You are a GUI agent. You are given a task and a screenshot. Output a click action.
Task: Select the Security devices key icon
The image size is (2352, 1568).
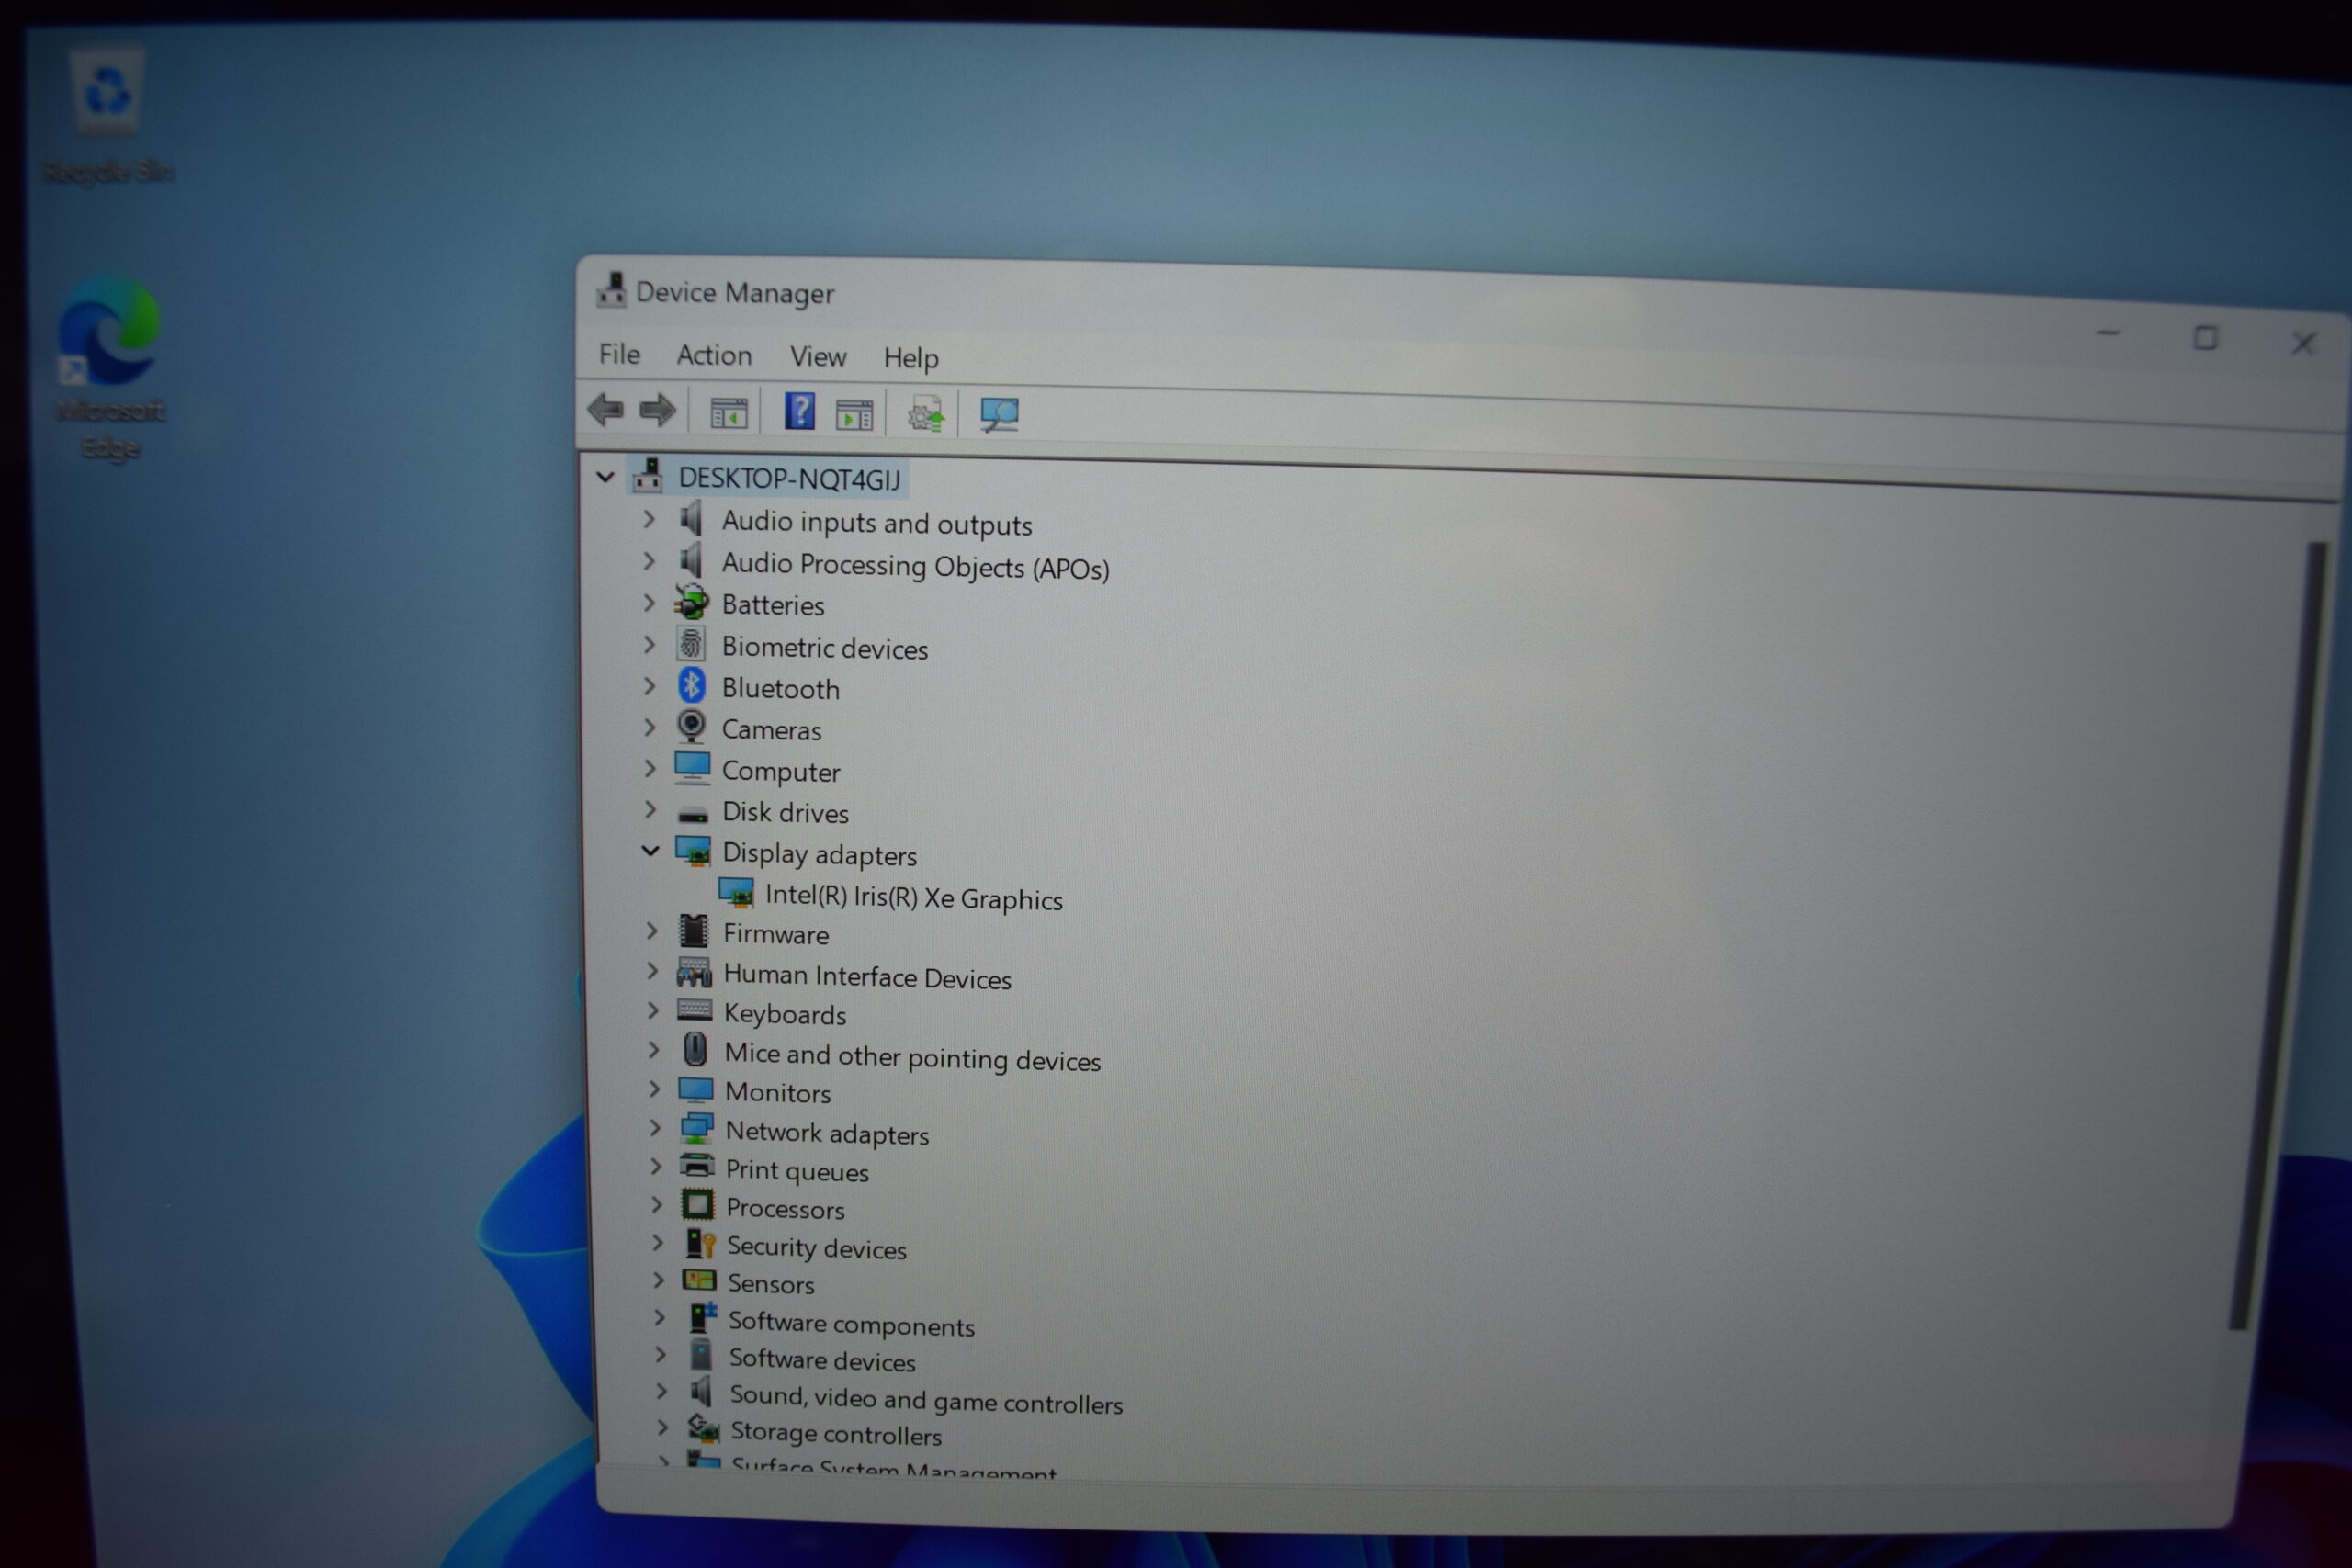coord(701,1244)
